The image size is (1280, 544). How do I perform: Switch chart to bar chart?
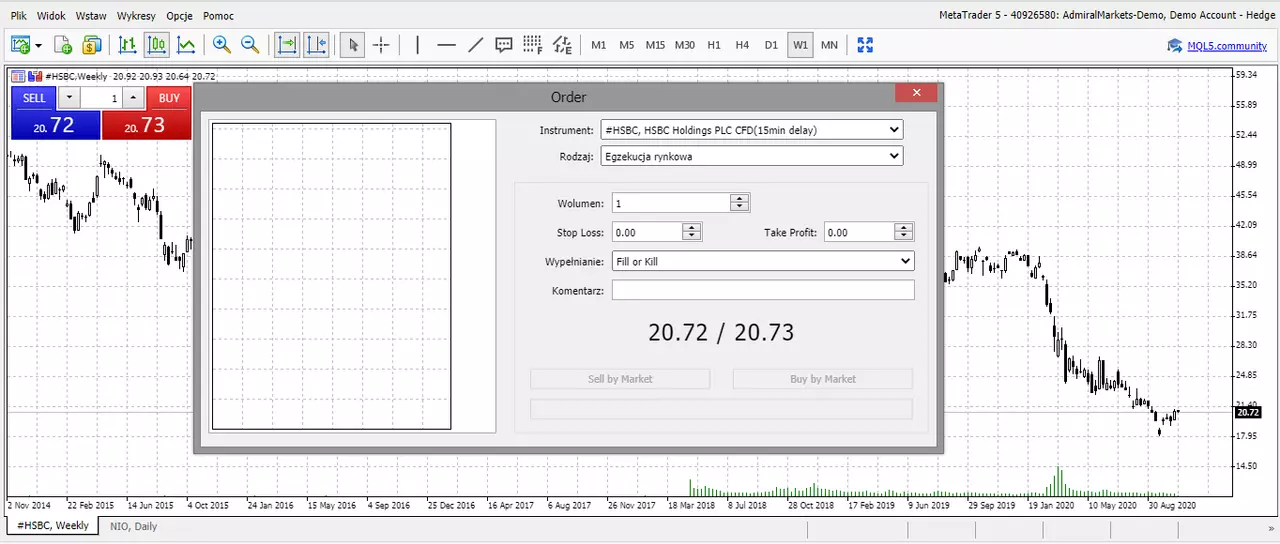click(127, 45)
